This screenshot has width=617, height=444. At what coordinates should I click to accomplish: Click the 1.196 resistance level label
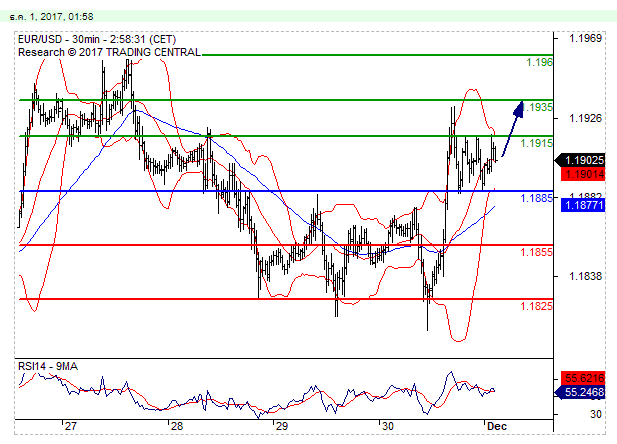539,62
